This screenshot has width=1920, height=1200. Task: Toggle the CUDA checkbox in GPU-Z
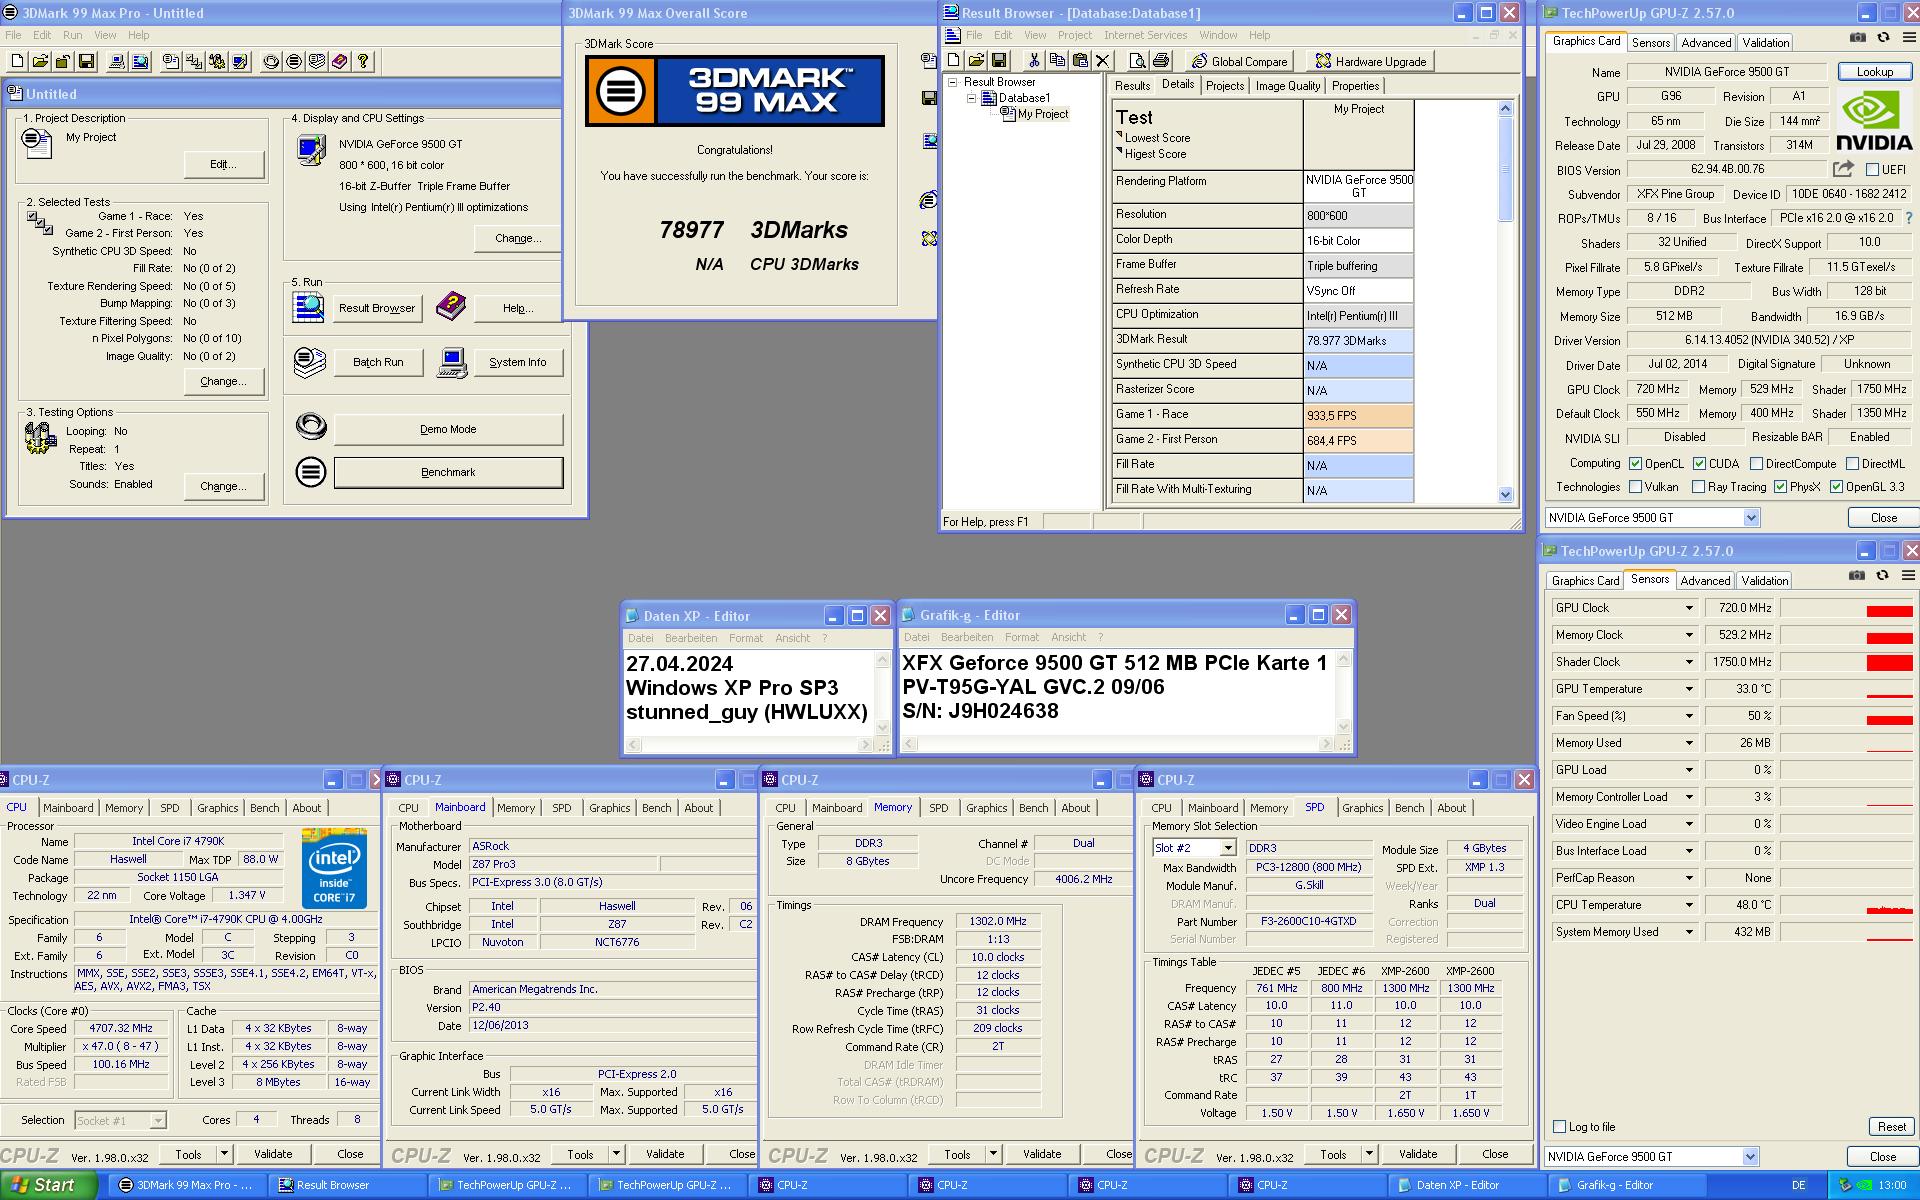(1699, 464)
